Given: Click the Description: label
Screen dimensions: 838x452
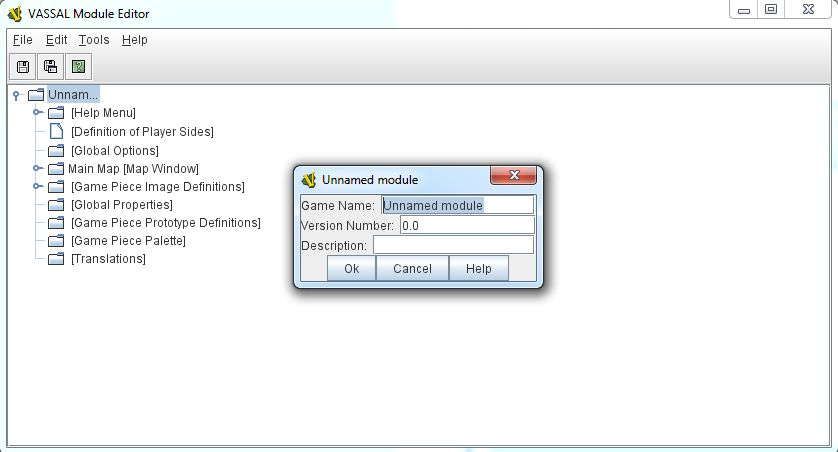Looking at the screenshot, I should (x=334, y=246).
